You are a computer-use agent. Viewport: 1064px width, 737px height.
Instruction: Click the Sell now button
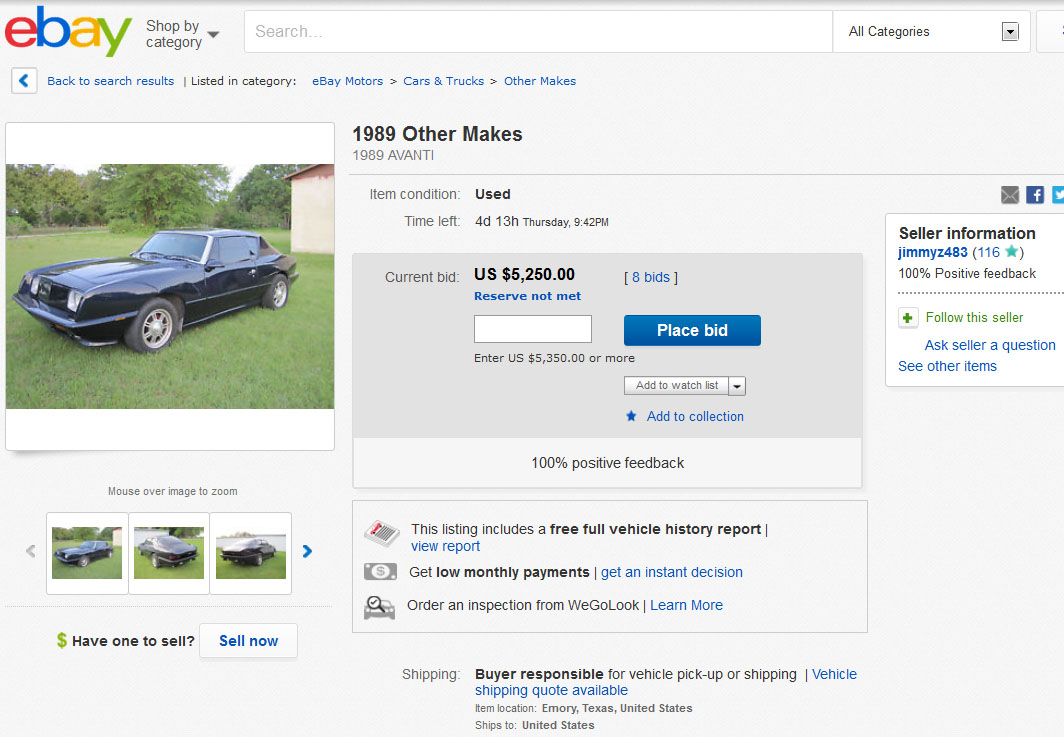[248, 641]
